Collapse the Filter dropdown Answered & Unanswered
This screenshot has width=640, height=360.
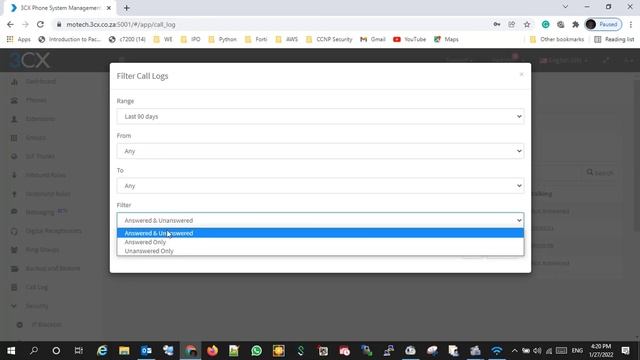(x=320, y=220)
